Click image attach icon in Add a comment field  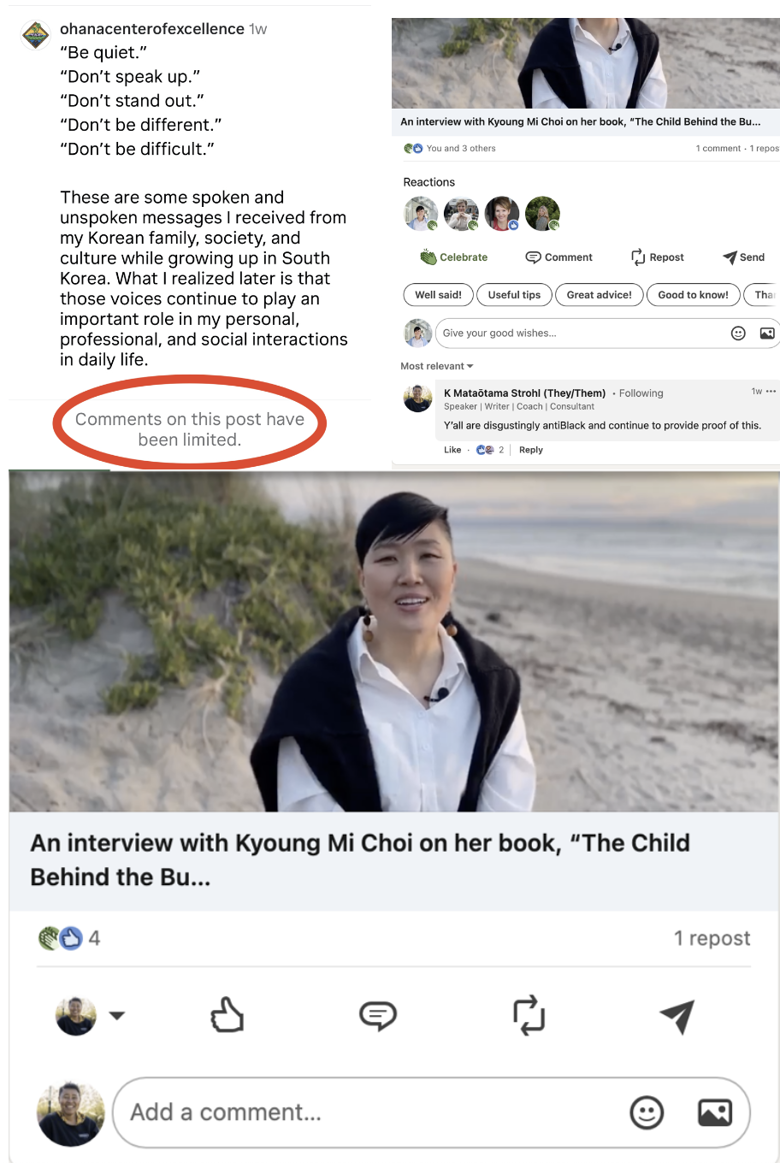click(715, 1113)
